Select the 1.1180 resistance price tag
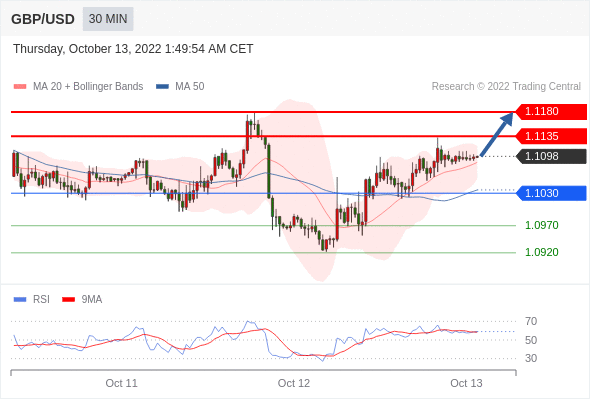The width and height of the screenshot is (590, 400). pos(551,112)
